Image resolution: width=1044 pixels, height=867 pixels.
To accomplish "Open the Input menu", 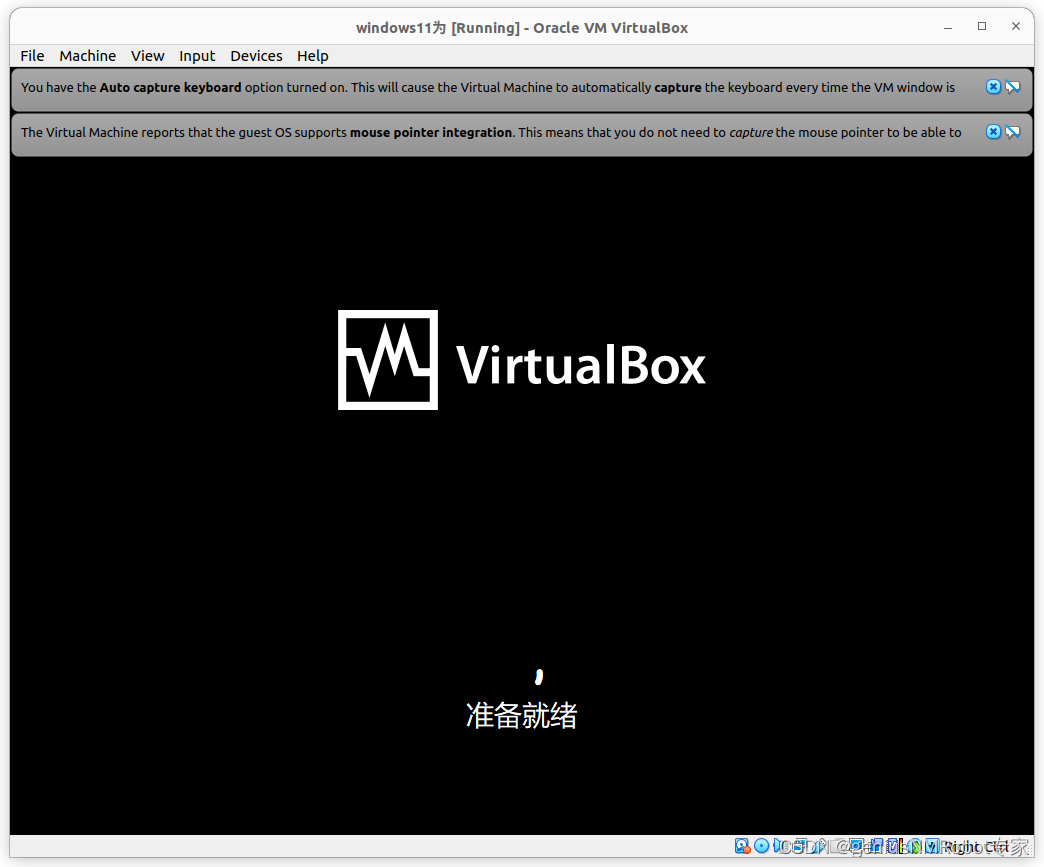I will [197, 56].
